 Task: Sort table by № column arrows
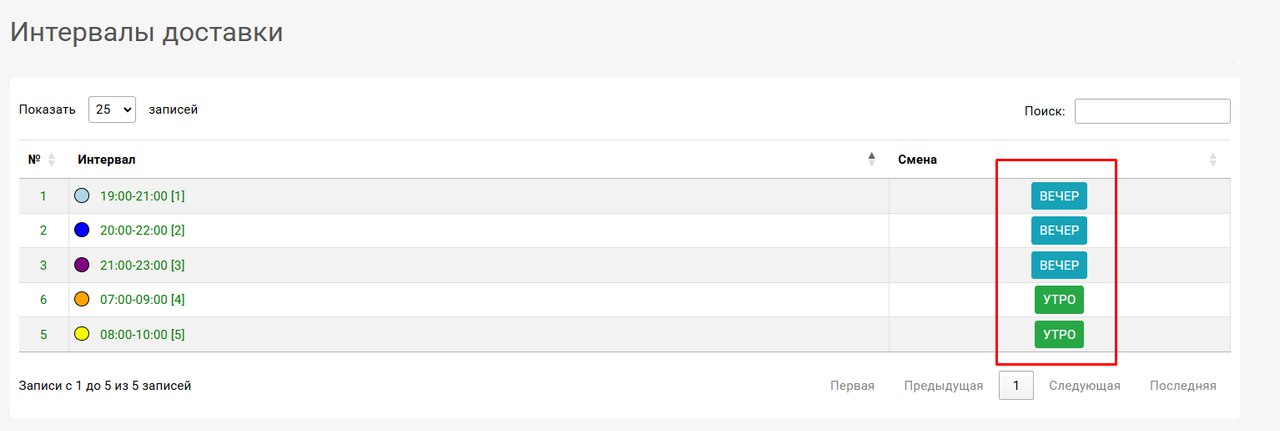point(52,160)
